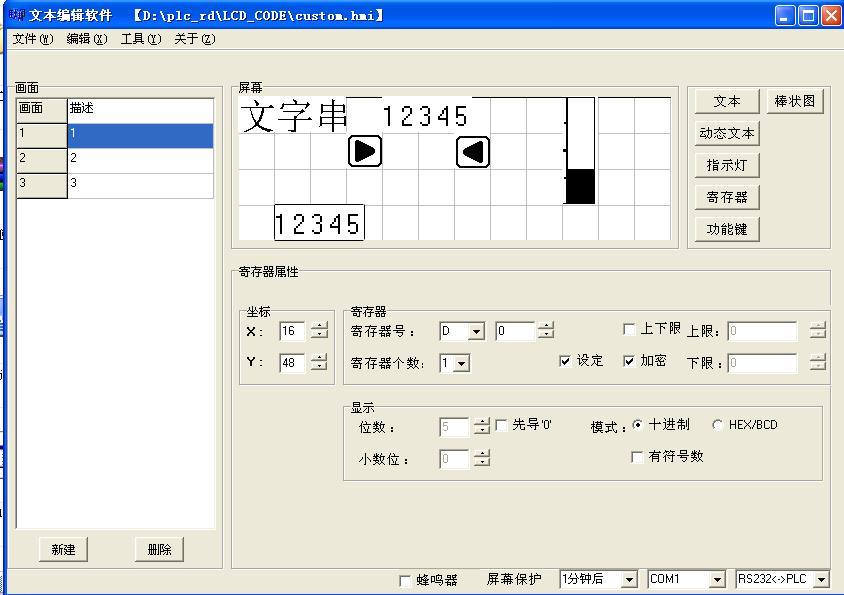Open the screen saver 1分钟后 dropdown
This screenshot has width=844, height=595.
click(629, 579)
